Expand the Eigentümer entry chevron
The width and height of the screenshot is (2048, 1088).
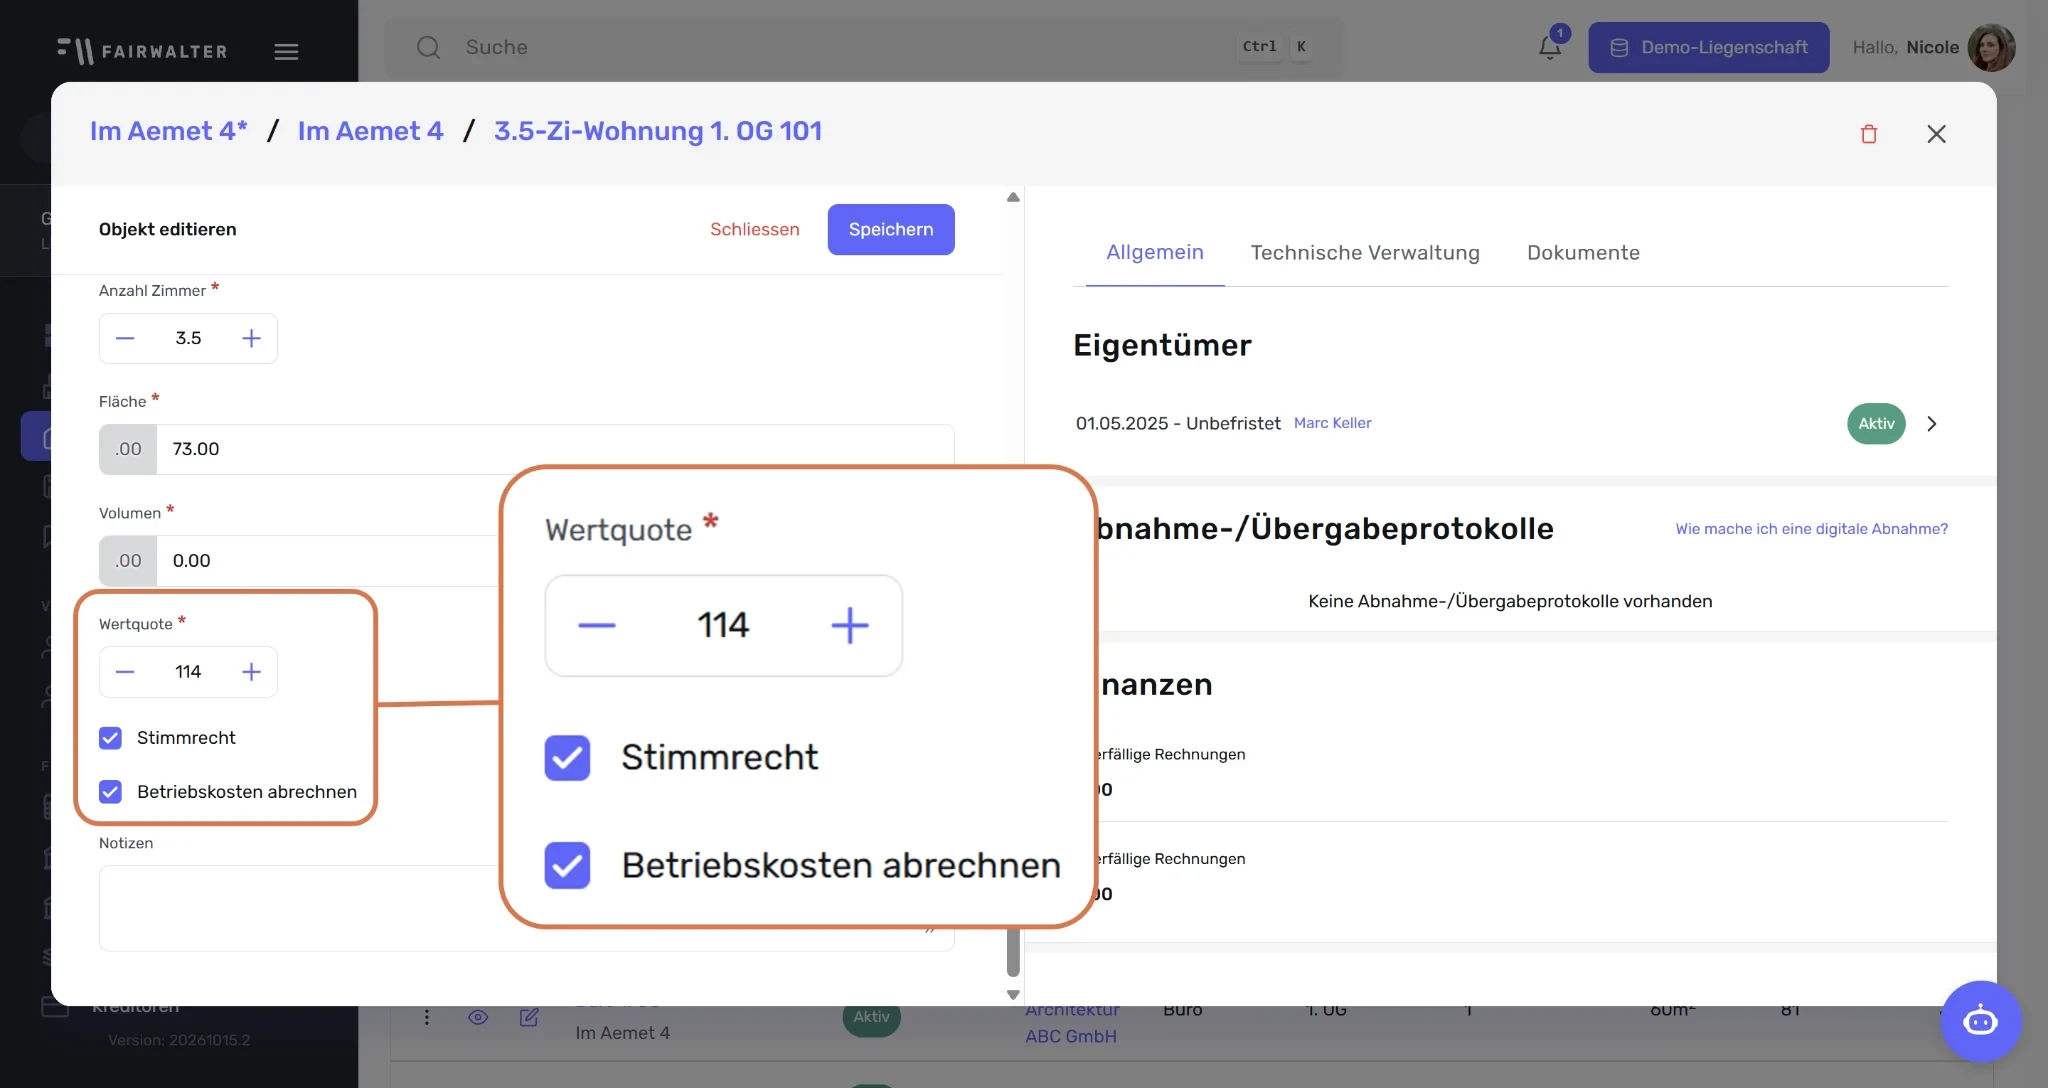coord(1932,424)
